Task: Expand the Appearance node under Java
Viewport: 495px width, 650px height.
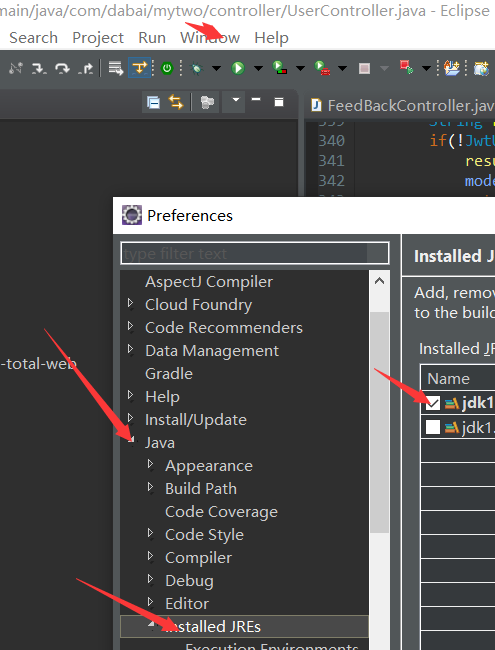Action: click(x=151, y=464)
